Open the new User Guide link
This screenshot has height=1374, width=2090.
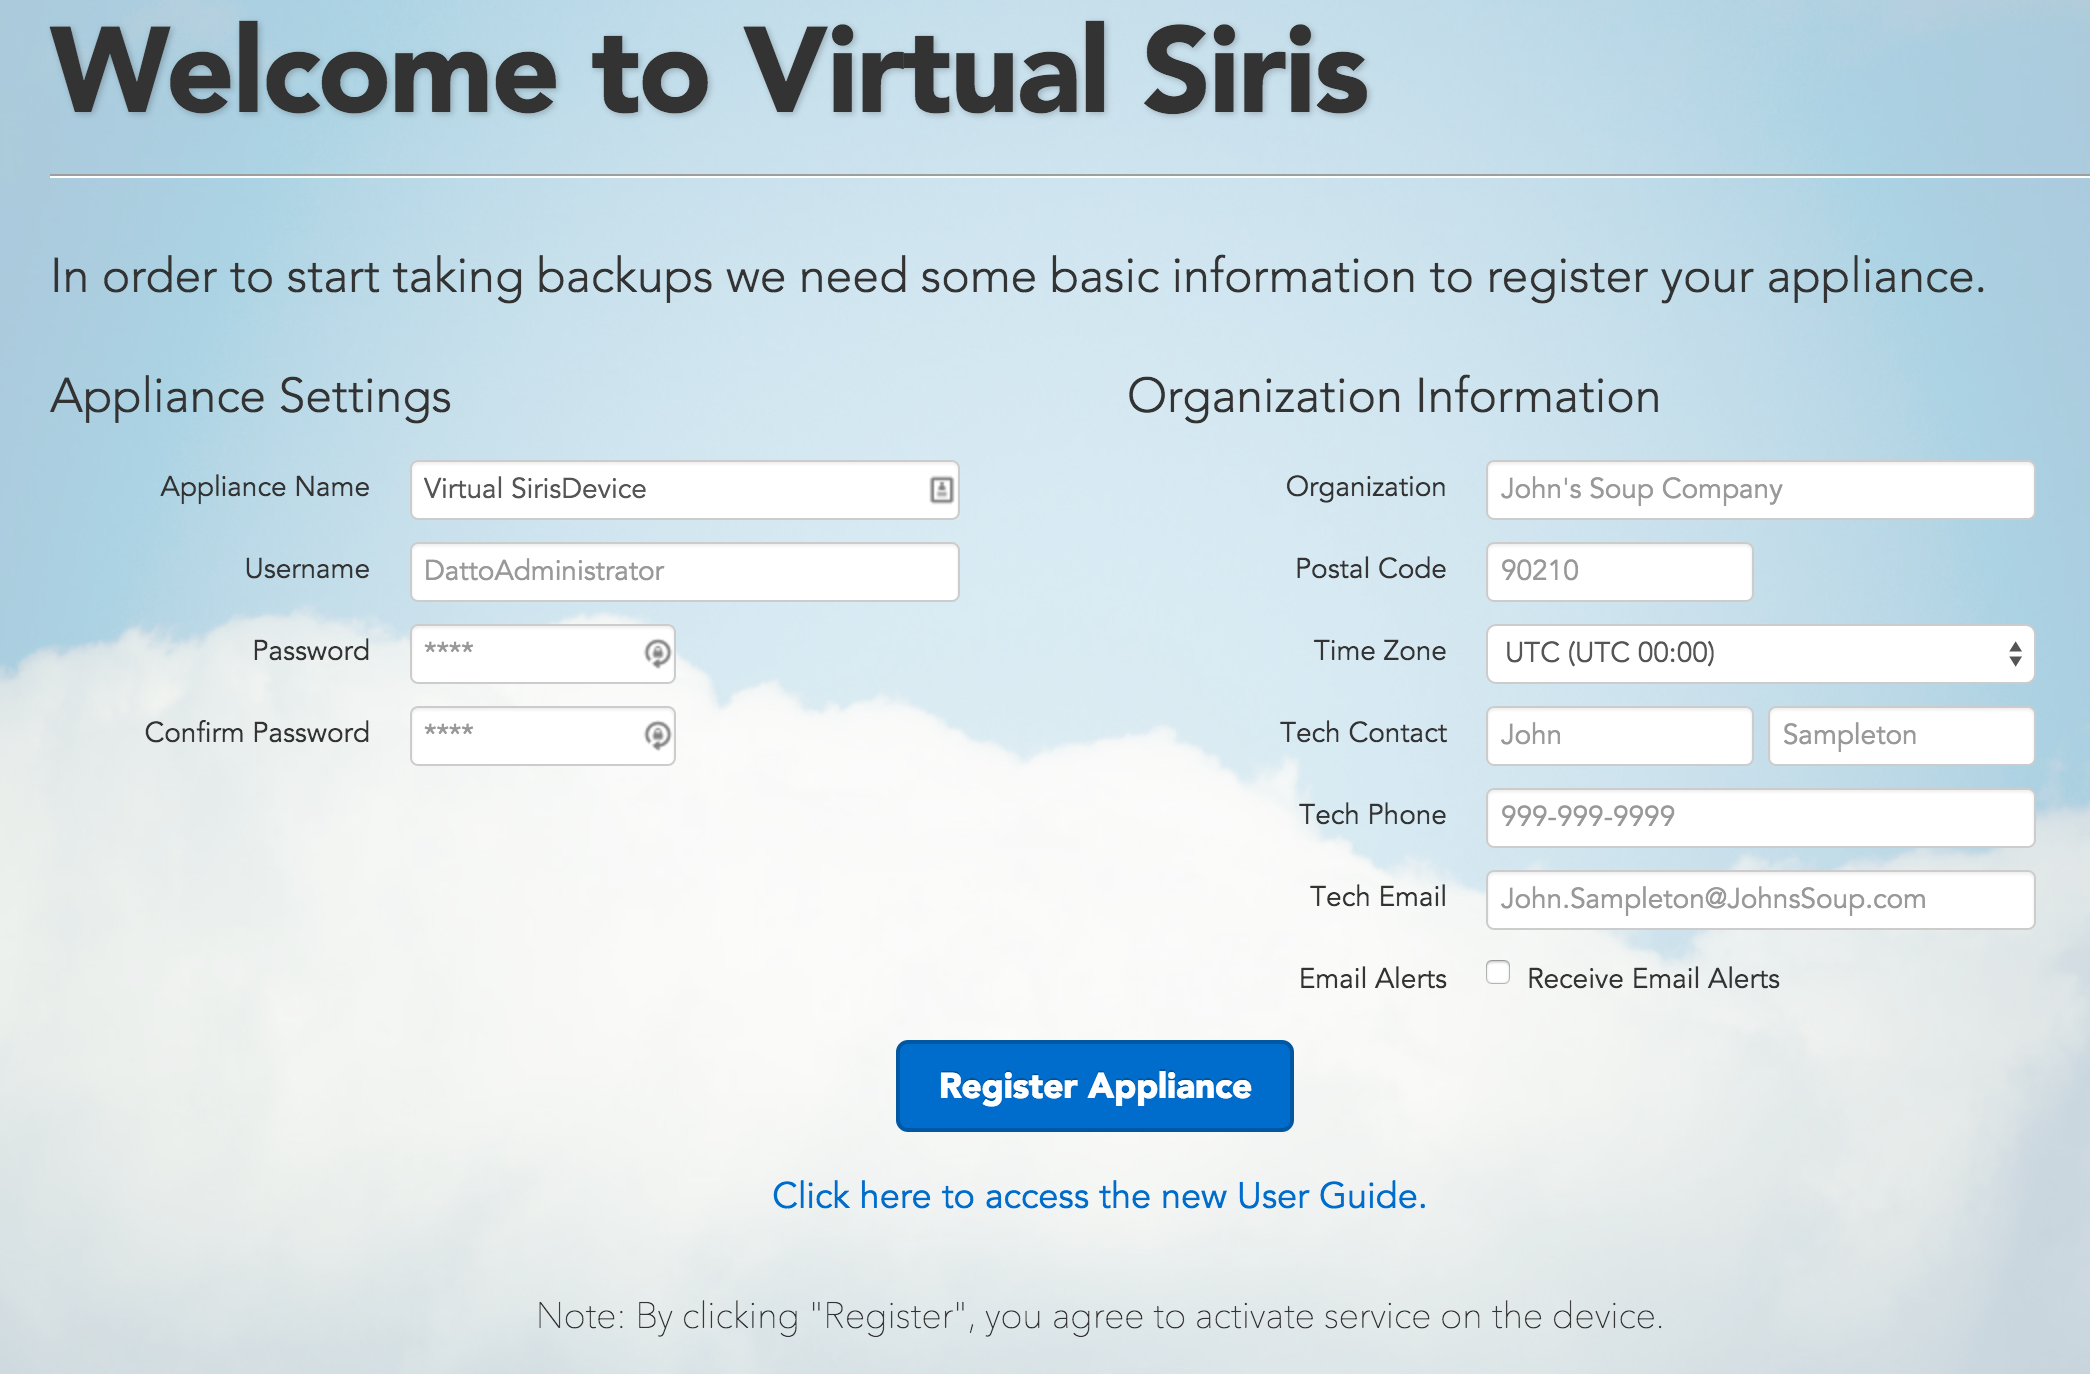[x=1099, y=1196]
